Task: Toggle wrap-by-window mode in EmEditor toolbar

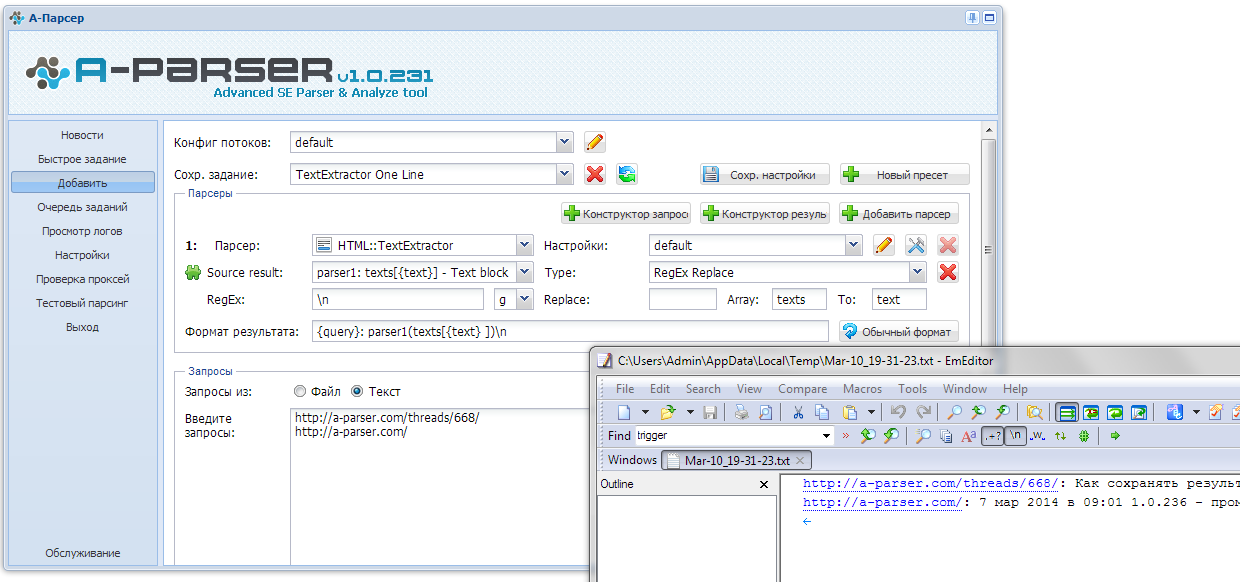Action: tap(1114, 412)
